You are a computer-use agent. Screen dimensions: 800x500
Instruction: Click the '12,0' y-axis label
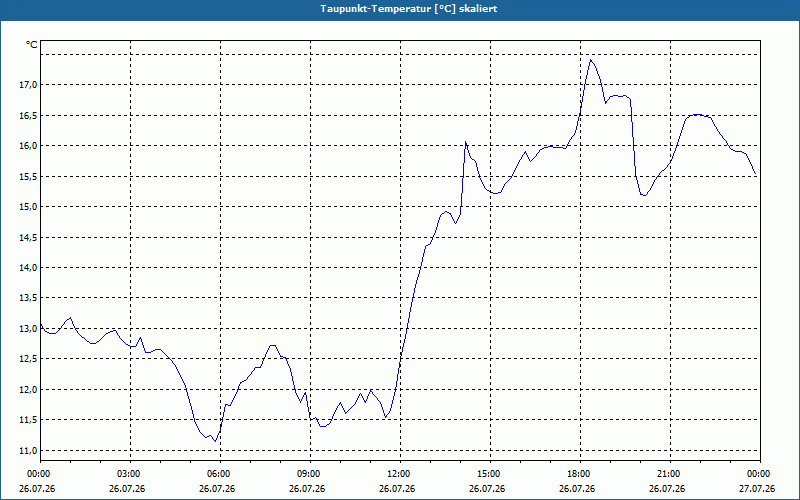click(x=28, y=389)
